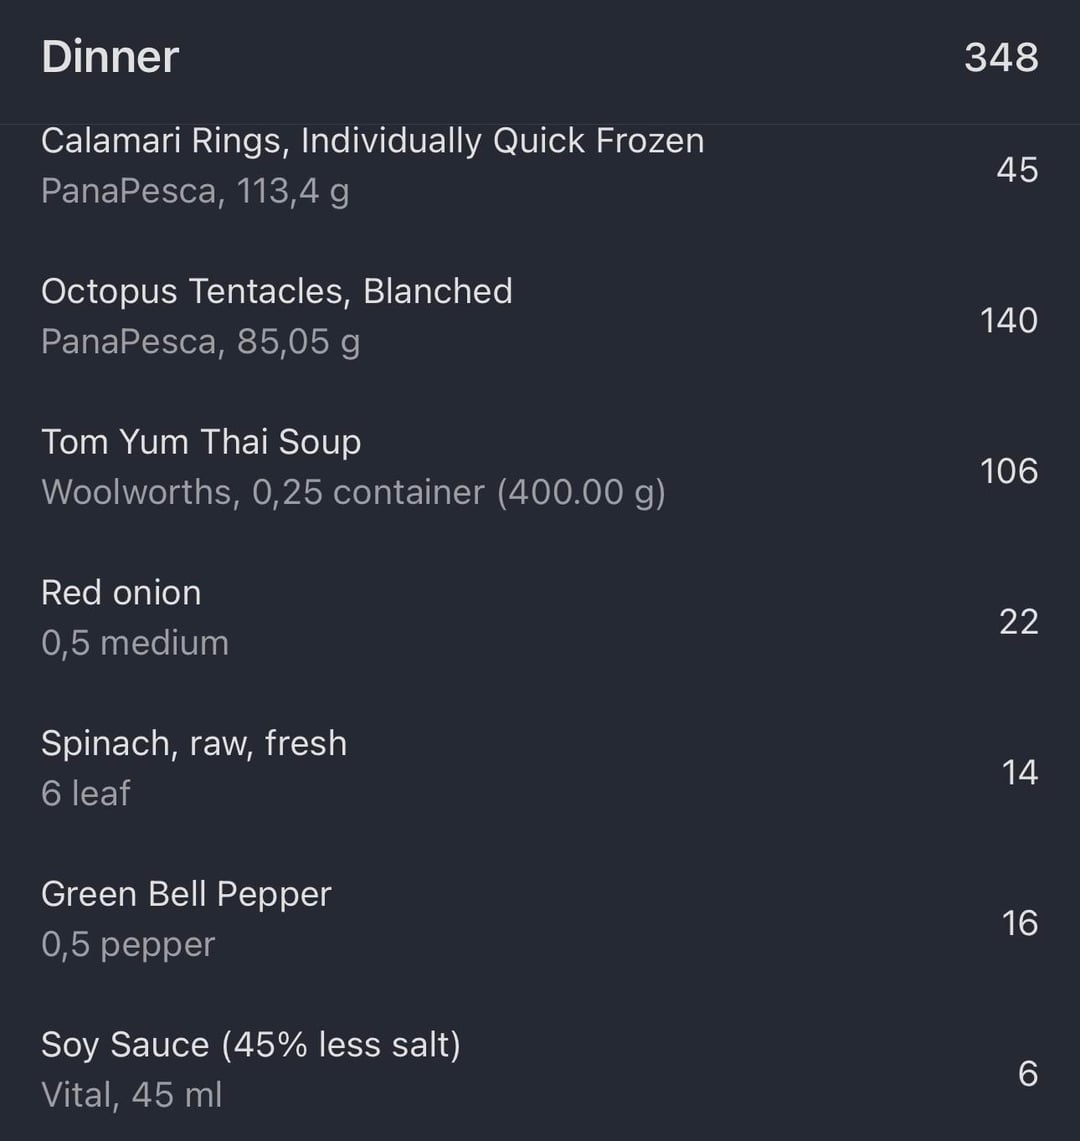This screenshot has width=1080, height=1141.
Task: Open the Tom Yum Thai Soup entry
Action: coord(201,442)
